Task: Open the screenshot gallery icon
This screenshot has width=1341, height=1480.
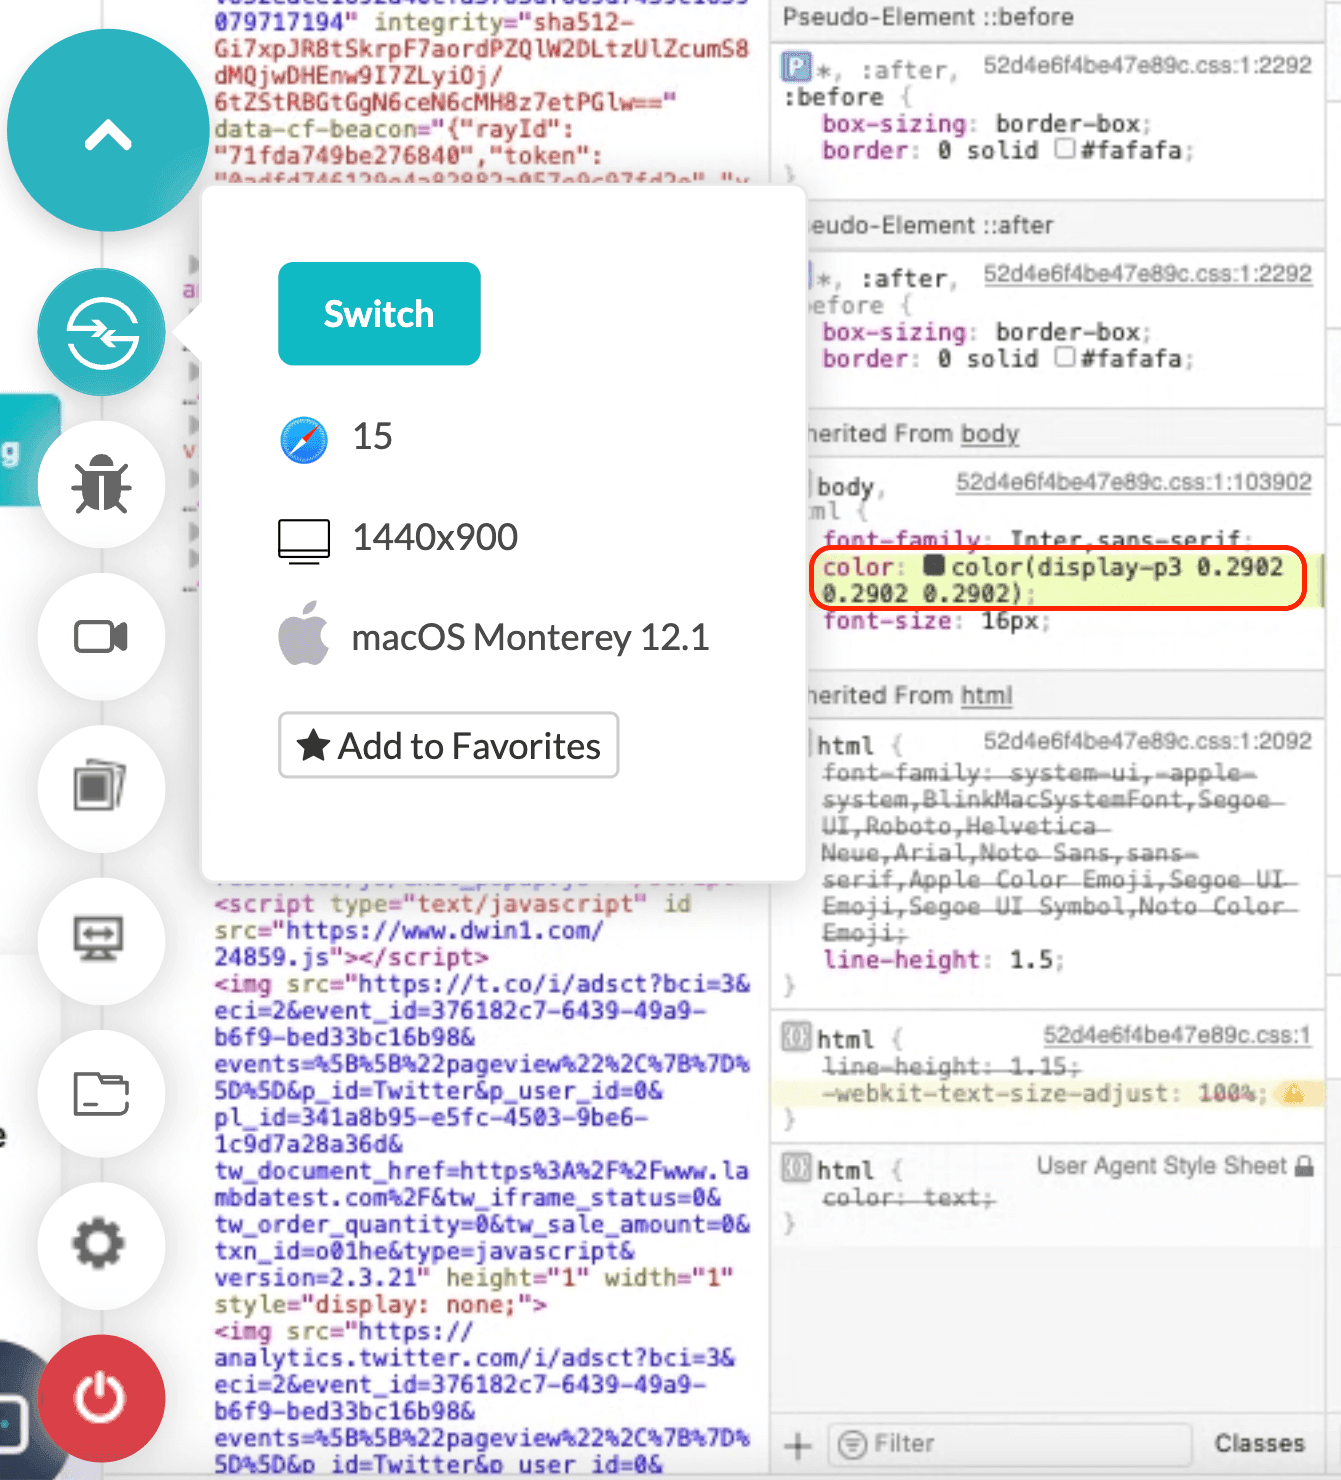Action: click(102, 789)
